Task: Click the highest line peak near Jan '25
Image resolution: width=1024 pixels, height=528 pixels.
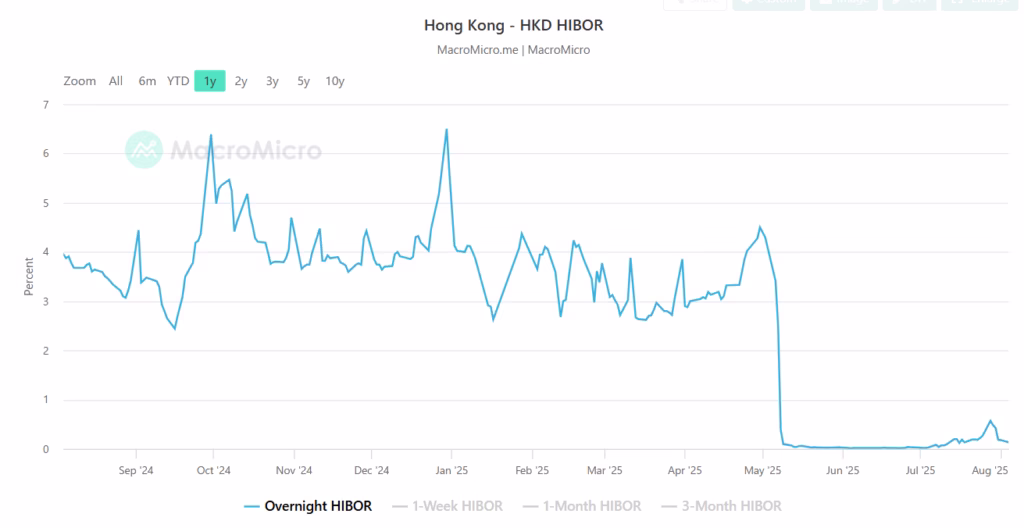Action: pos(447,129)
